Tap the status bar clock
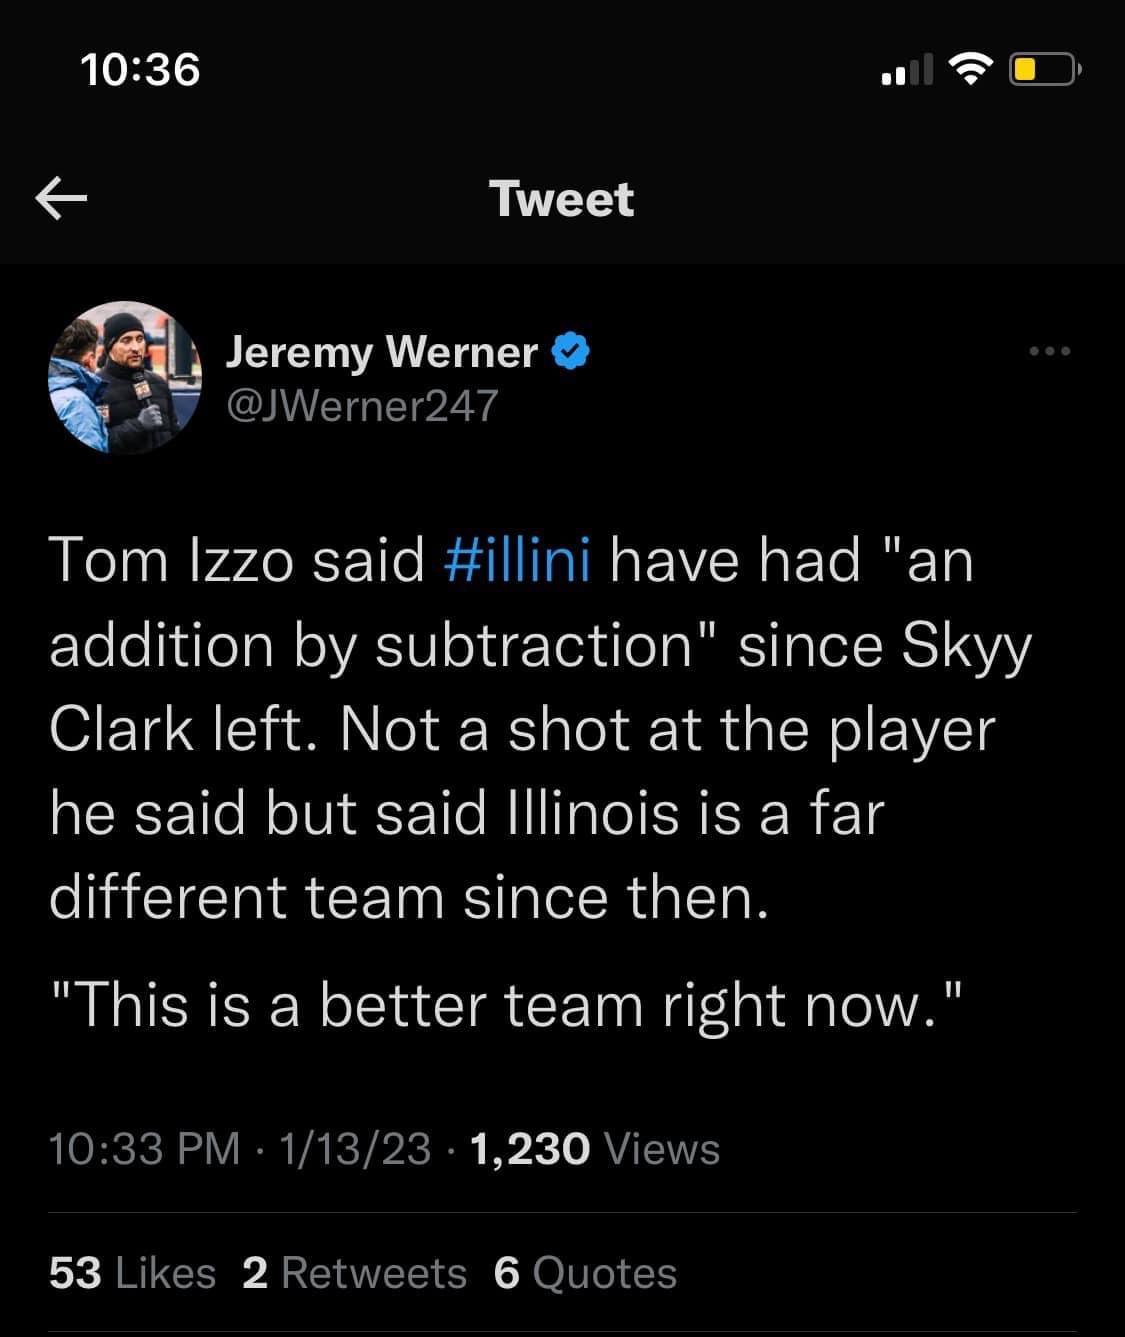Image resolution: width=1125 pixels, height=1337 pixels. tap(141, 70)
